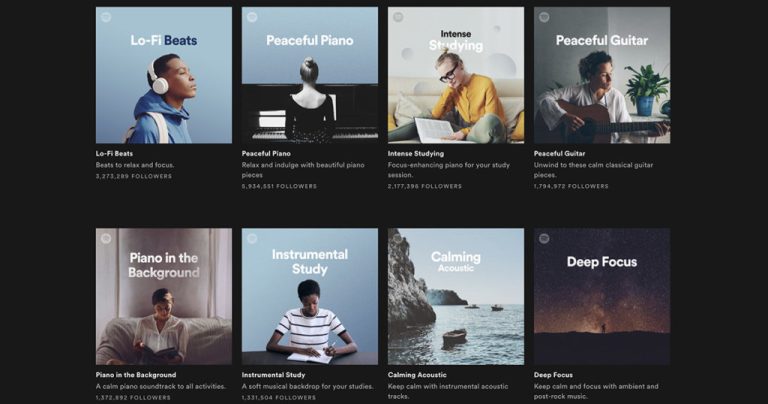The image size is (768, 404).
Task: Open the Peaceful Guitar playlist cover
Action: coord(602,75)
